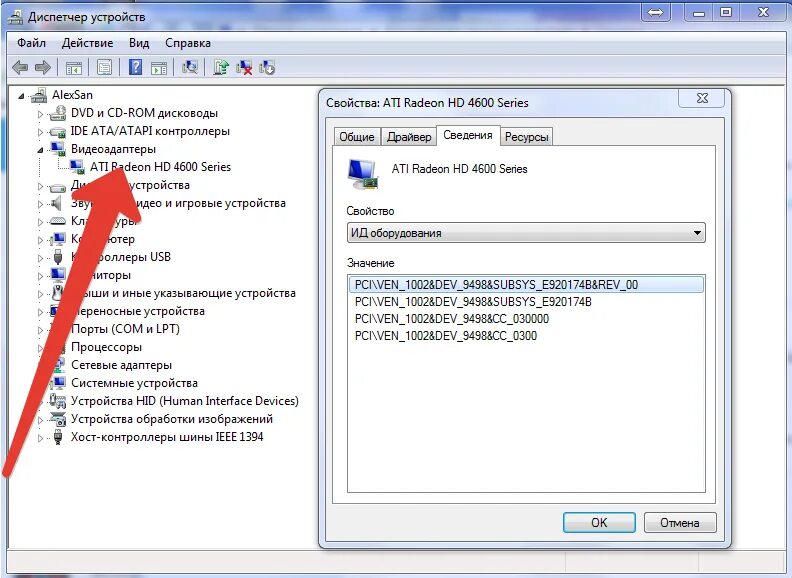Viewport: 792px width, 578px height.
Task: Open the Свойство dropdown (ИД оборудования)
Action: click(x=526, y=233)
